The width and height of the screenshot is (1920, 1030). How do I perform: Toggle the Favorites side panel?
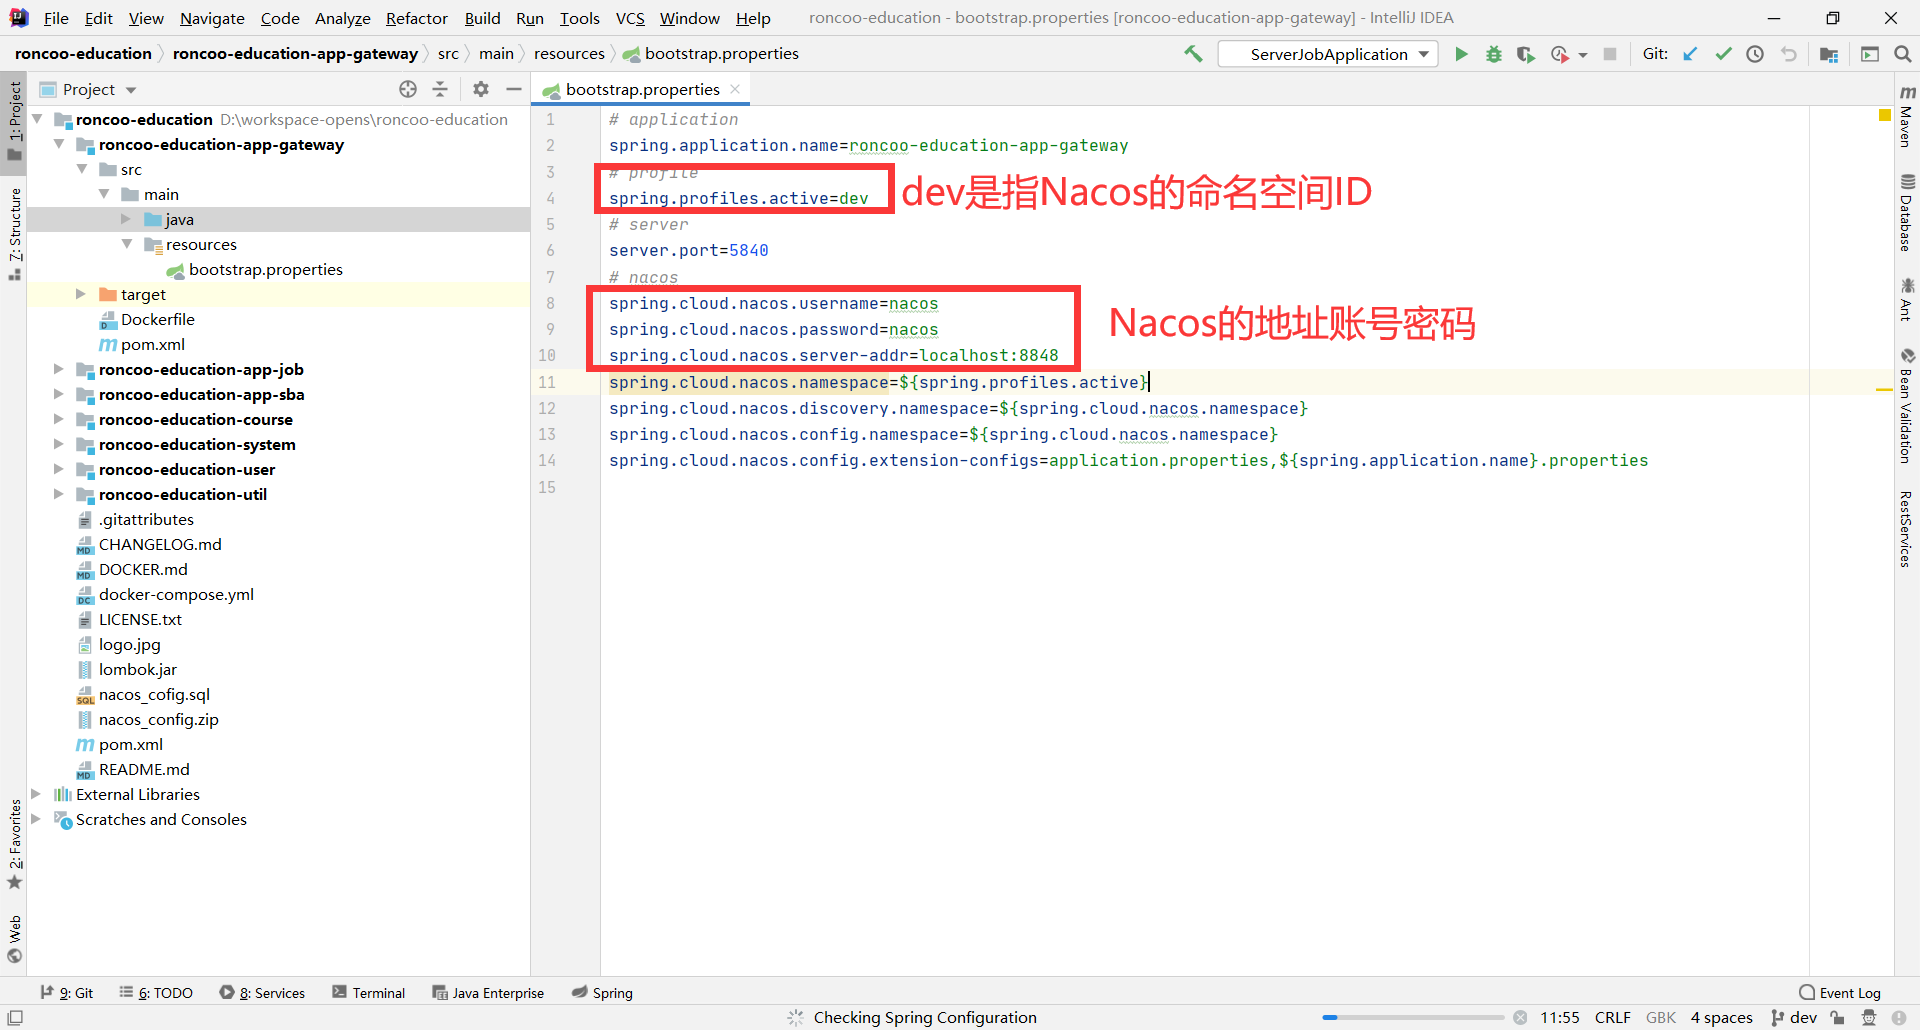point(14,845)
